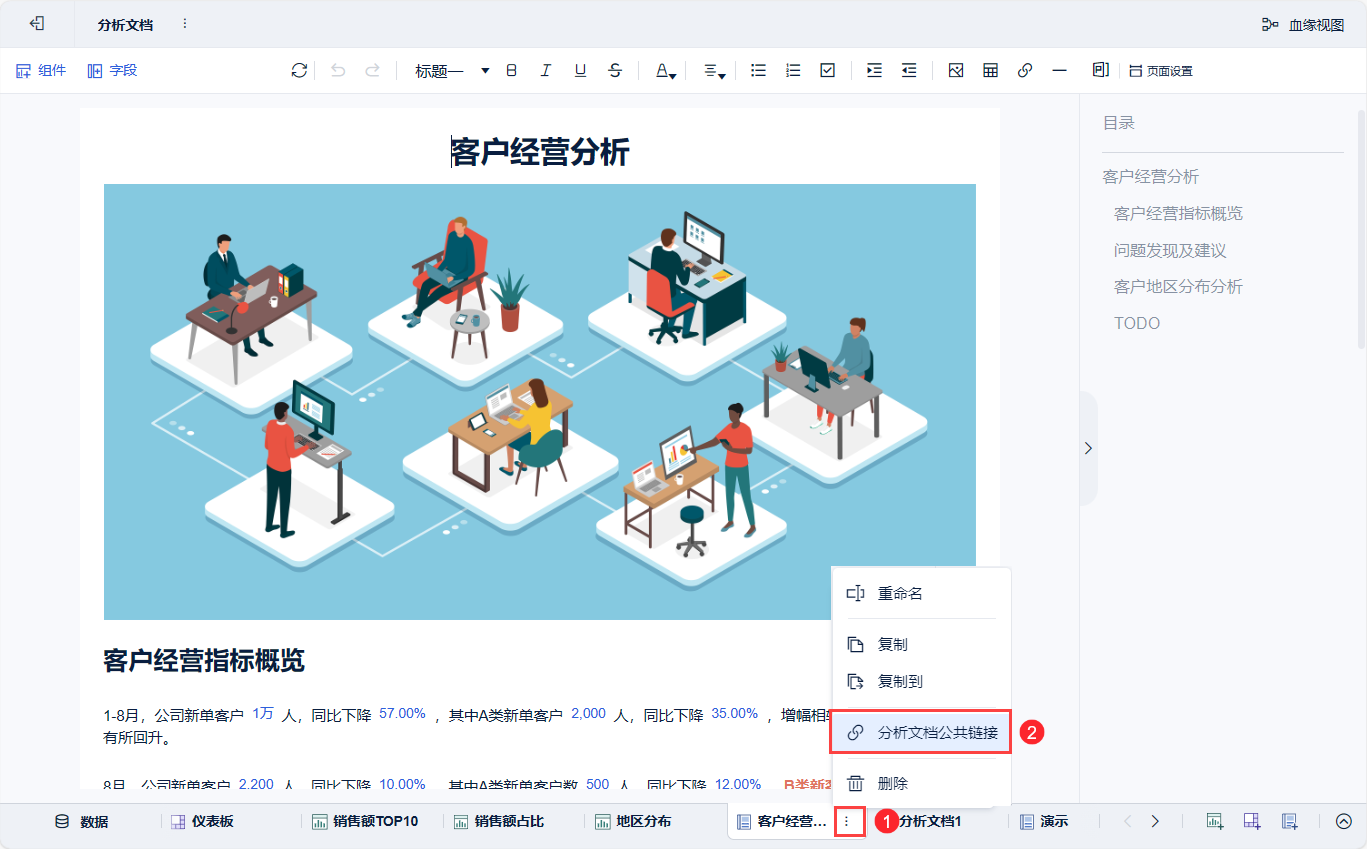Open the font color picker dropdown
Screen dimensions: 1367x849
tap(666, 71)
